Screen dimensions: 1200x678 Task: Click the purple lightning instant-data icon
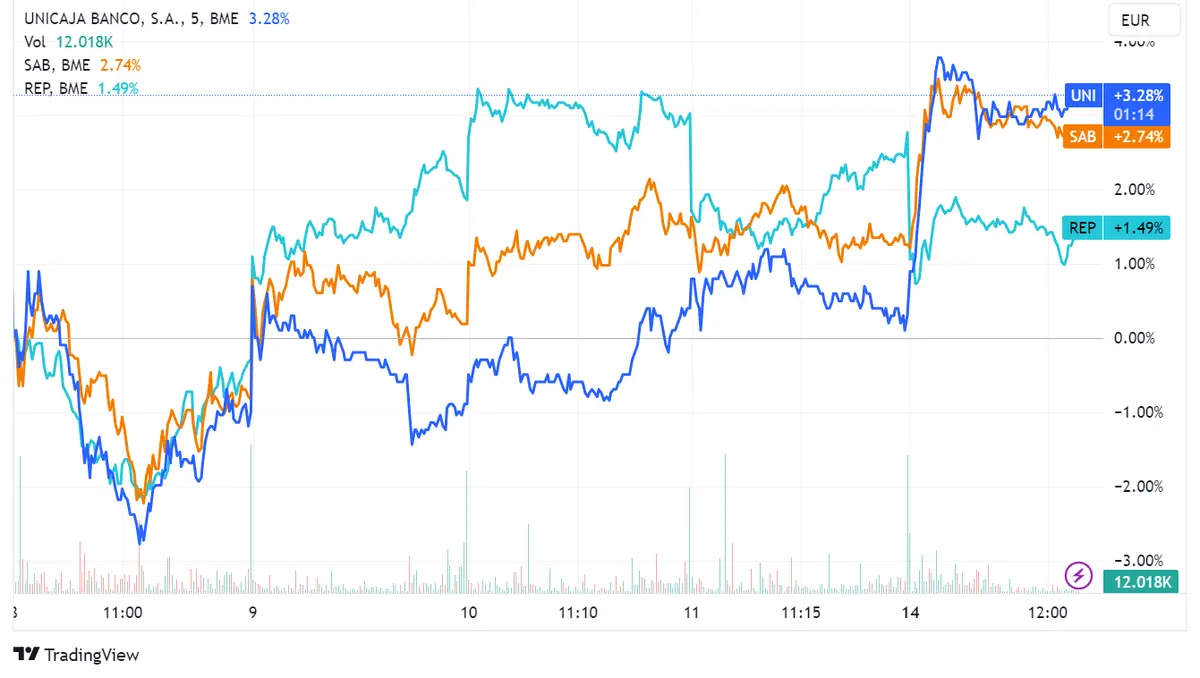click(1078, 575)
